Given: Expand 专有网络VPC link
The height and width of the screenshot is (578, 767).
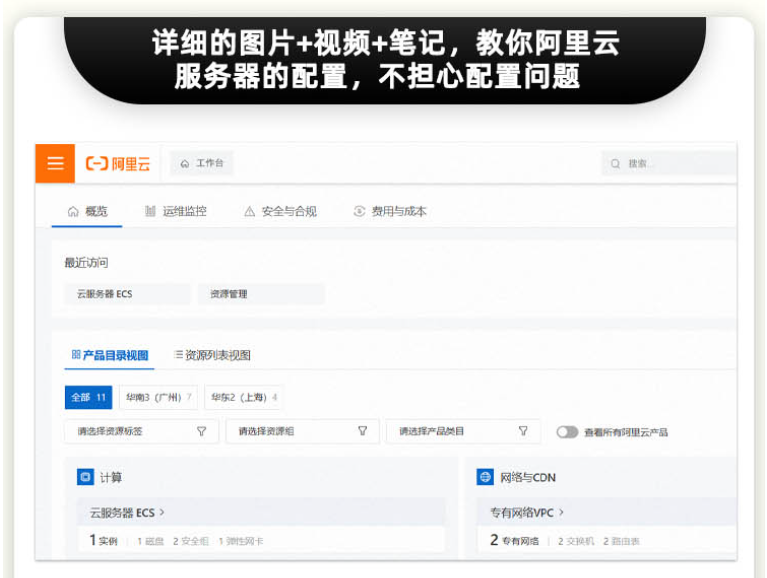Looking at the screenshot, I should [527, 512].
